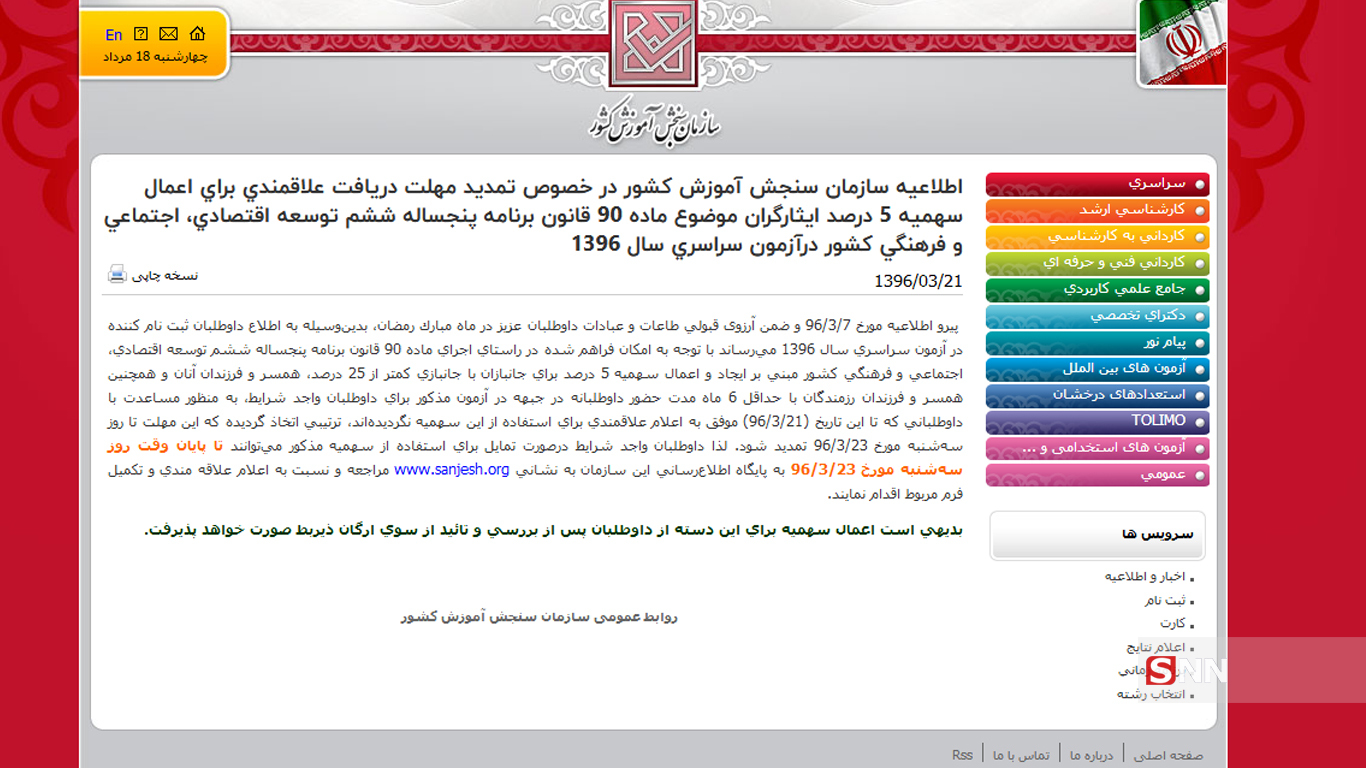Click the Rss link at the bottom
The height and width of the screenshot is (768, 1366).
tap(961, 754)
